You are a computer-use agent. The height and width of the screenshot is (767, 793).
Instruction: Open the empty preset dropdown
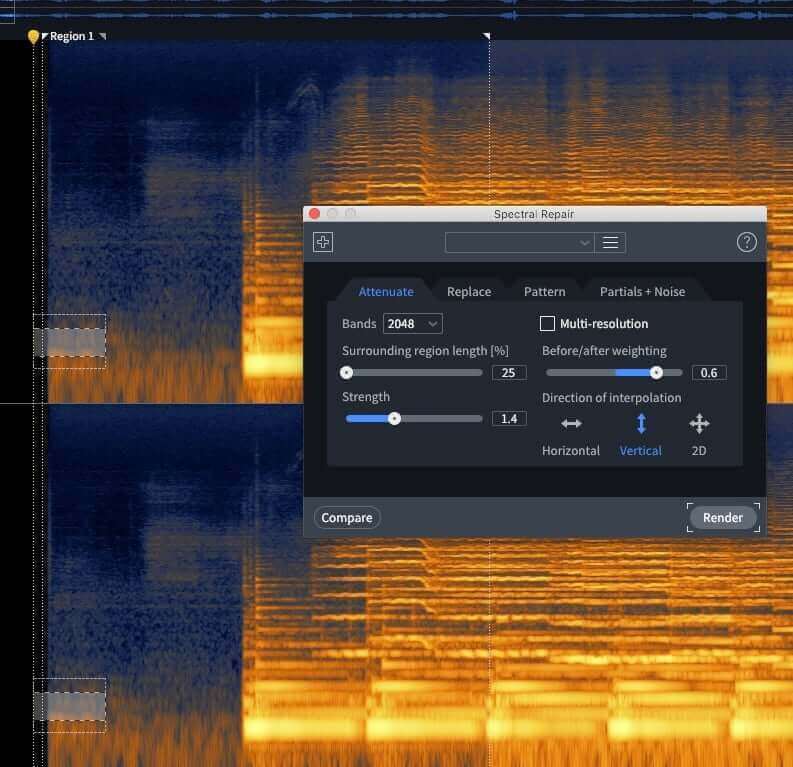click(519, 243)
